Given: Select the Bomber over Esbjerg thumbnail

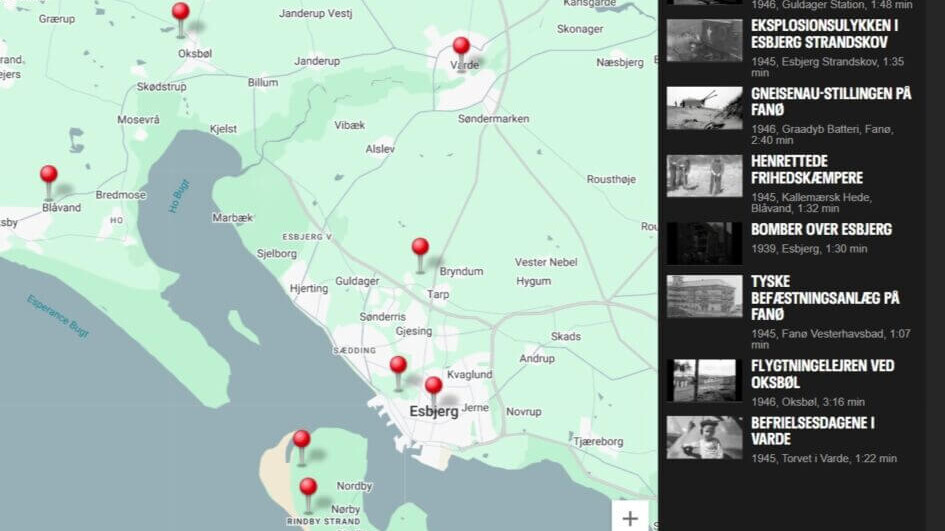Looking at the screenshot, I should [x=704, y=243].
